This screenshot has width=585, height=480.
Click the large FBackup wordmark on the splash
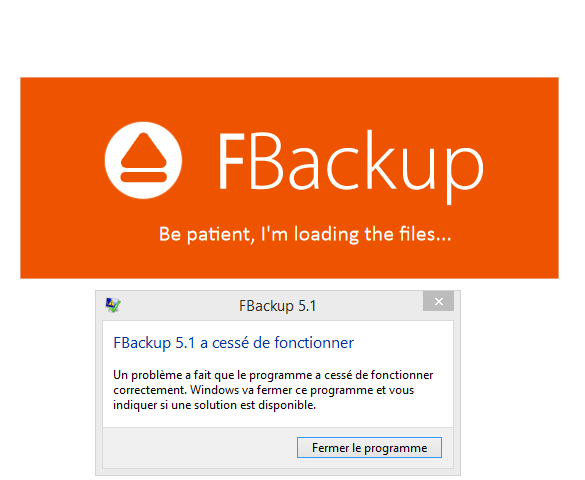point(351,167)
